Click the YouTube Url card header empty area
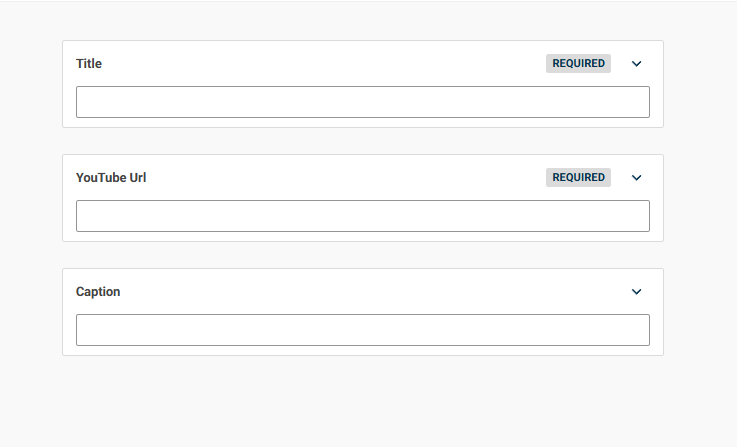The width and height of the screenshot is (737, 447). click(346, 178)
